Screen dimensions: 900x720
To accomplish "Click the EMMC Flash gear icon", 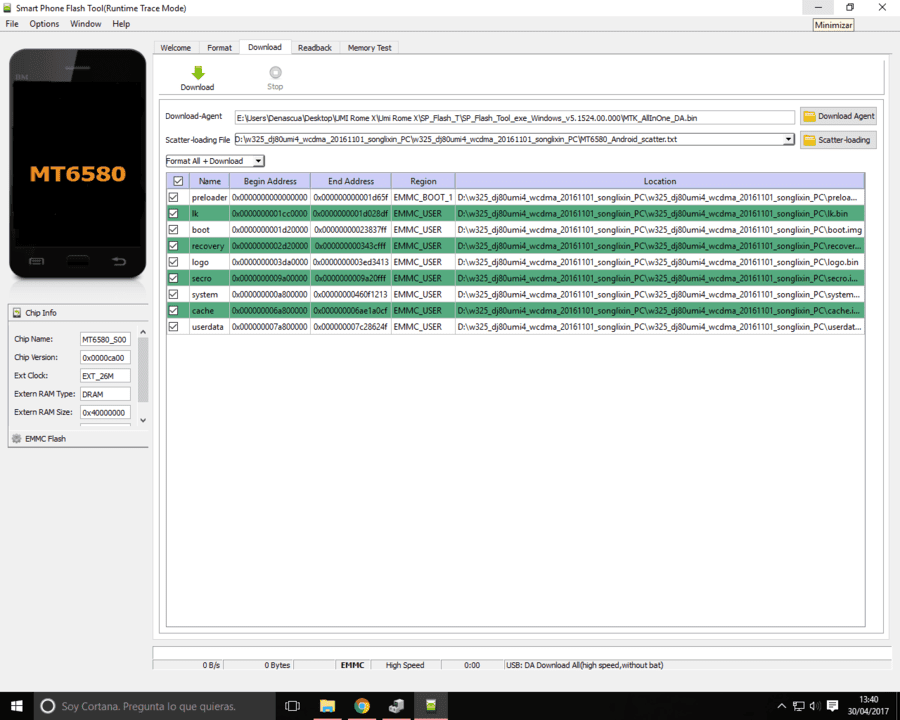I will pyautogui.click(x=17, y=439).
